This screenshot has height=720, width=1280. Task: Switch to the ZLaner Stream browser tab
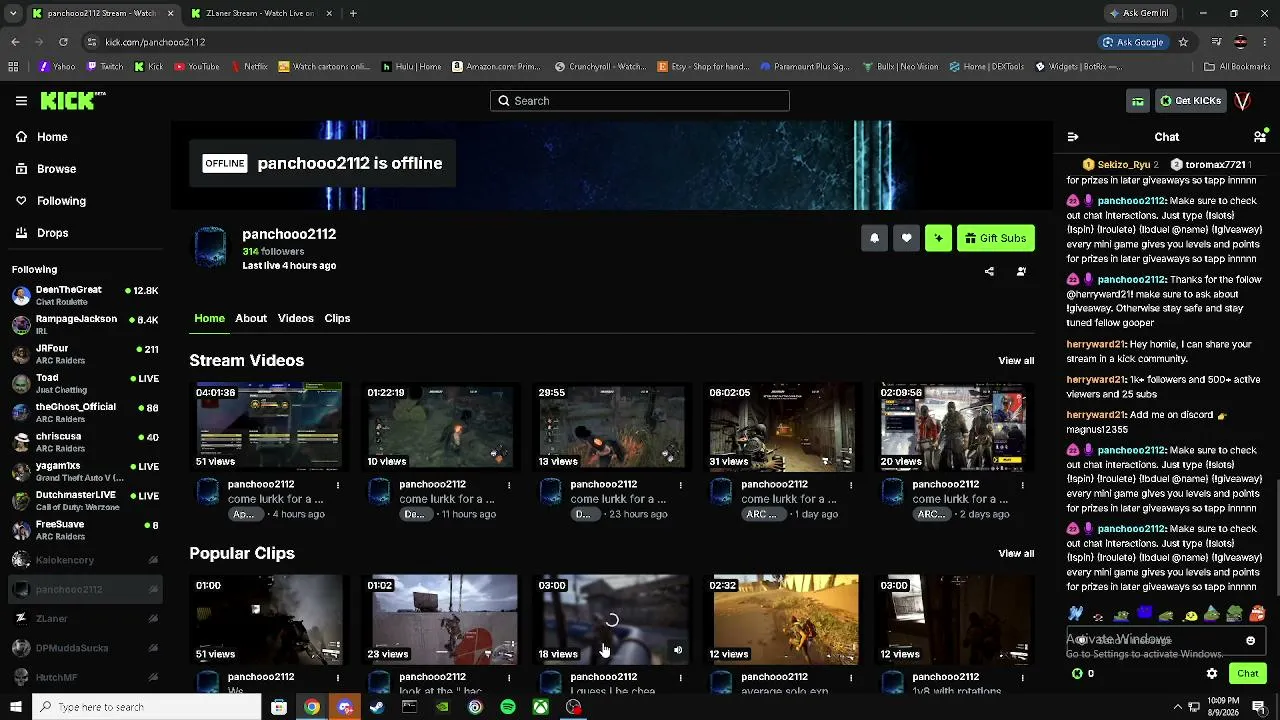pos(259,13)
